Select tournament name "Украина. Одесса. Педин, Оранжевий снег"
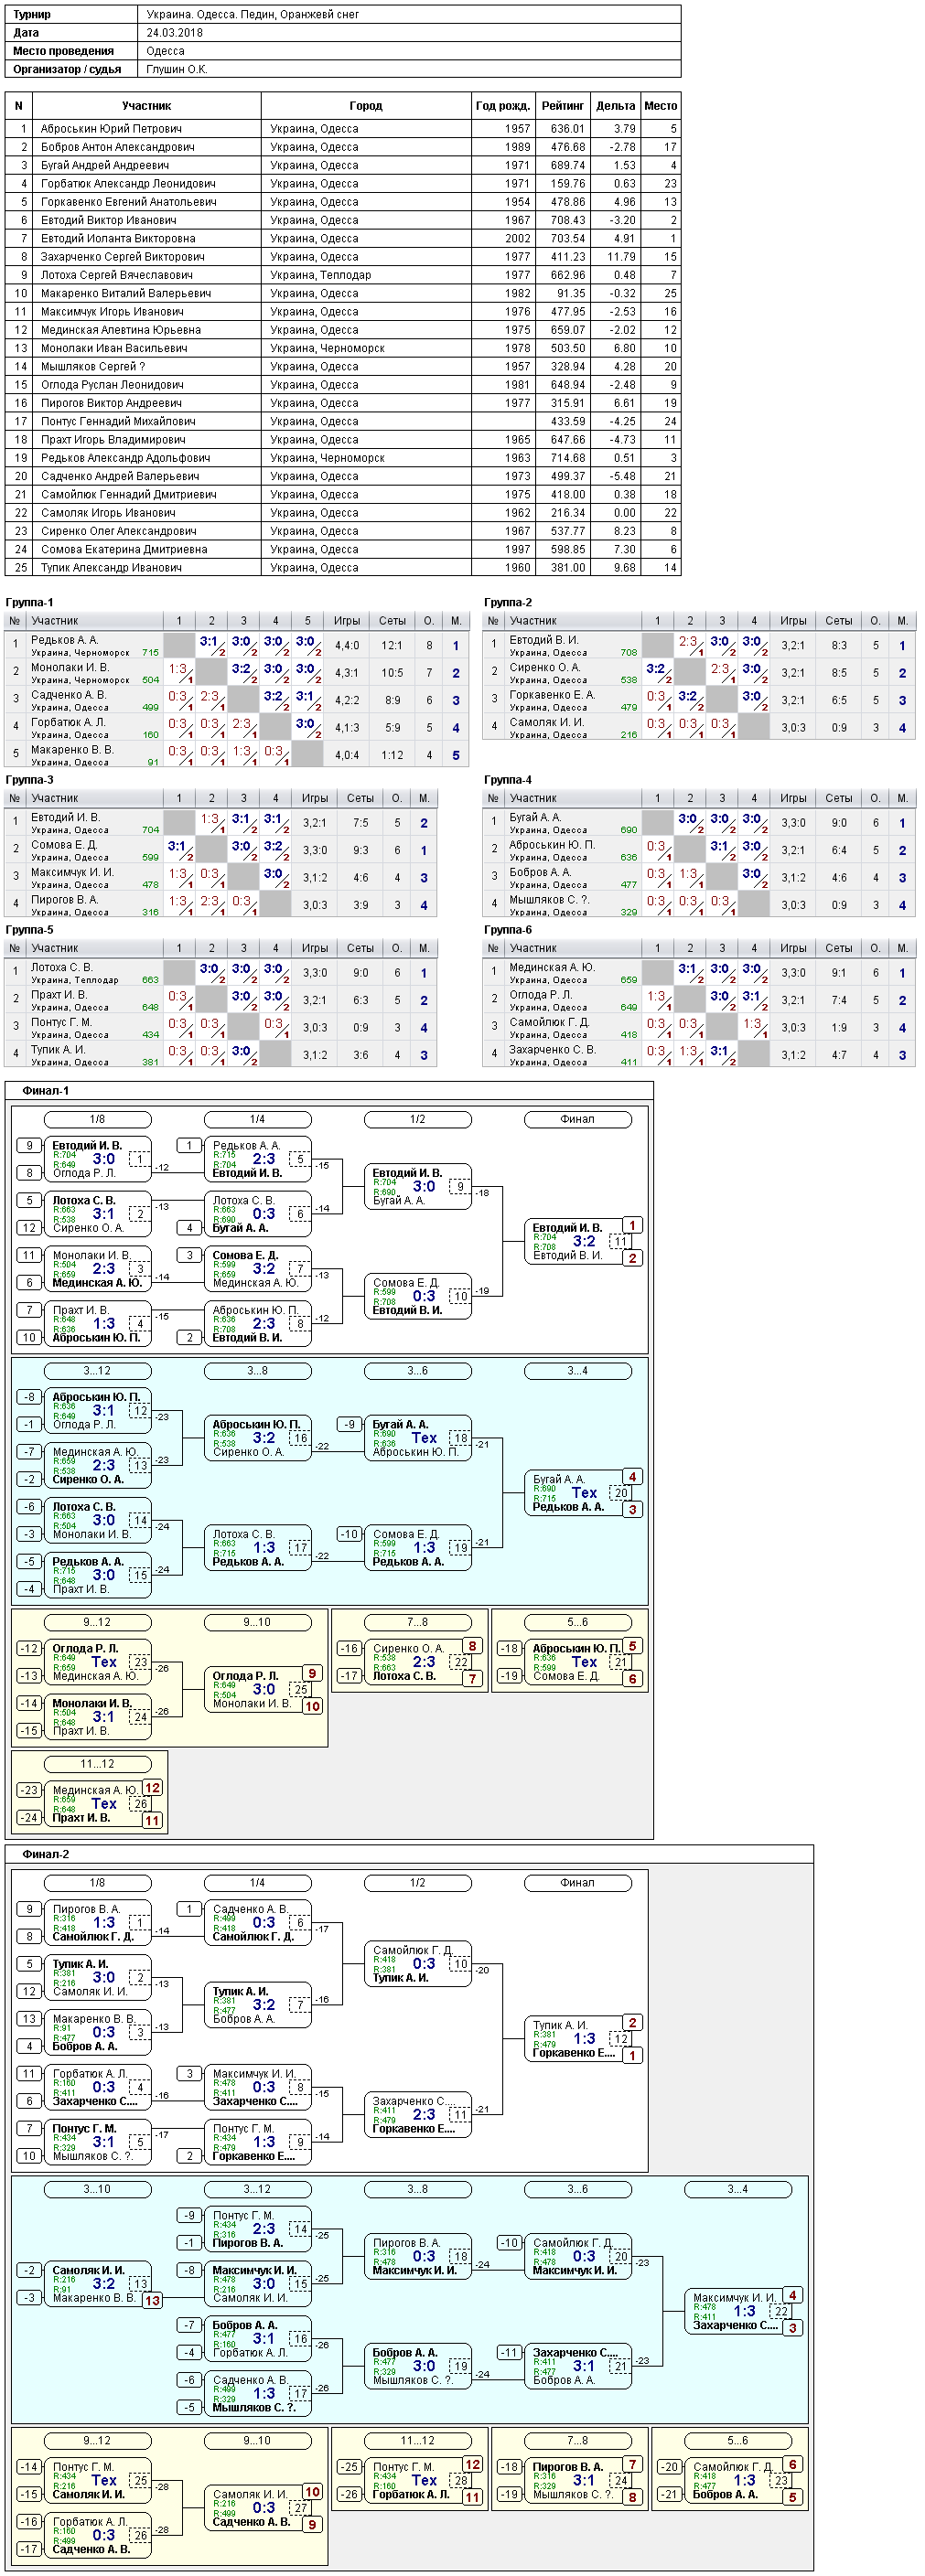 pyautogui.click(x=253, y=15)
